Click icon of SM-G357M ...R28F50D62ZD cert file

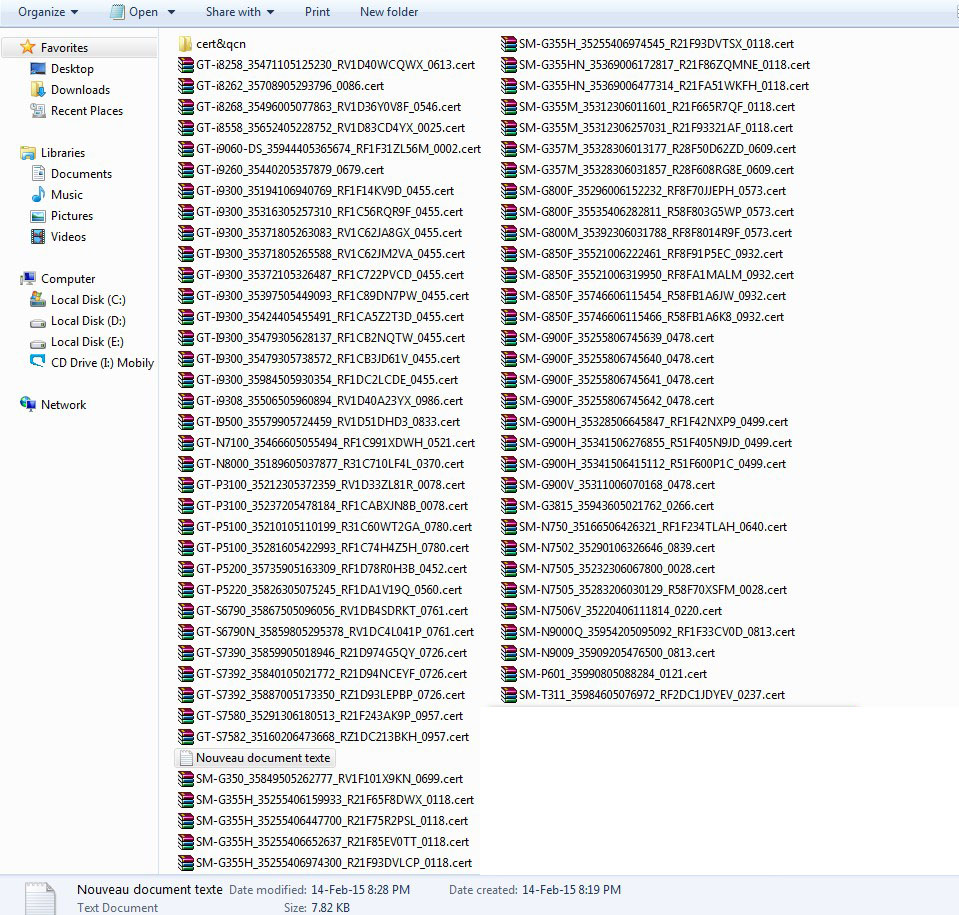pos(508,149)
